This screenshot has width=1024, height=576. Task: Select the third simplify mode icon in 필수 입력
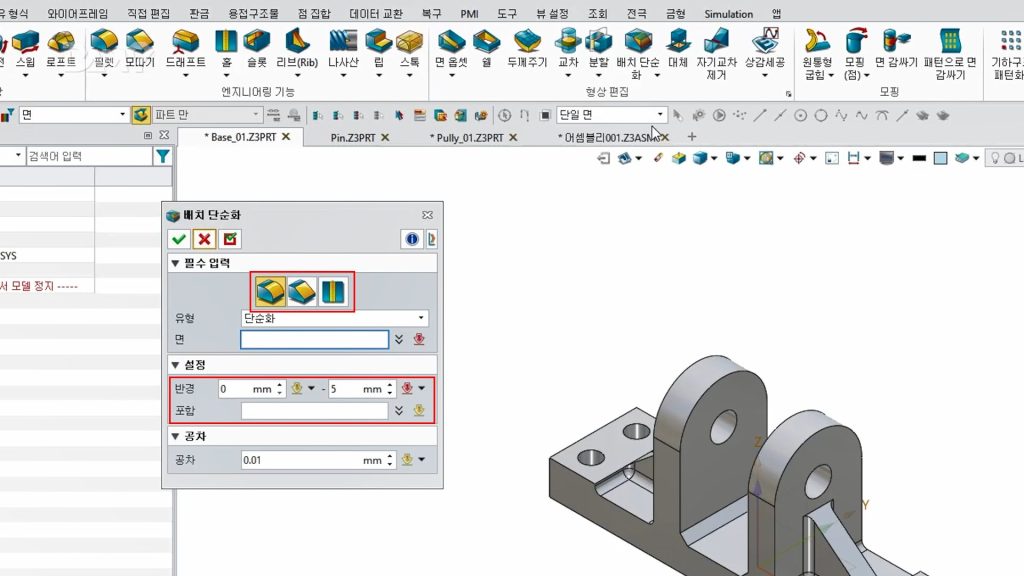point(333,292)
